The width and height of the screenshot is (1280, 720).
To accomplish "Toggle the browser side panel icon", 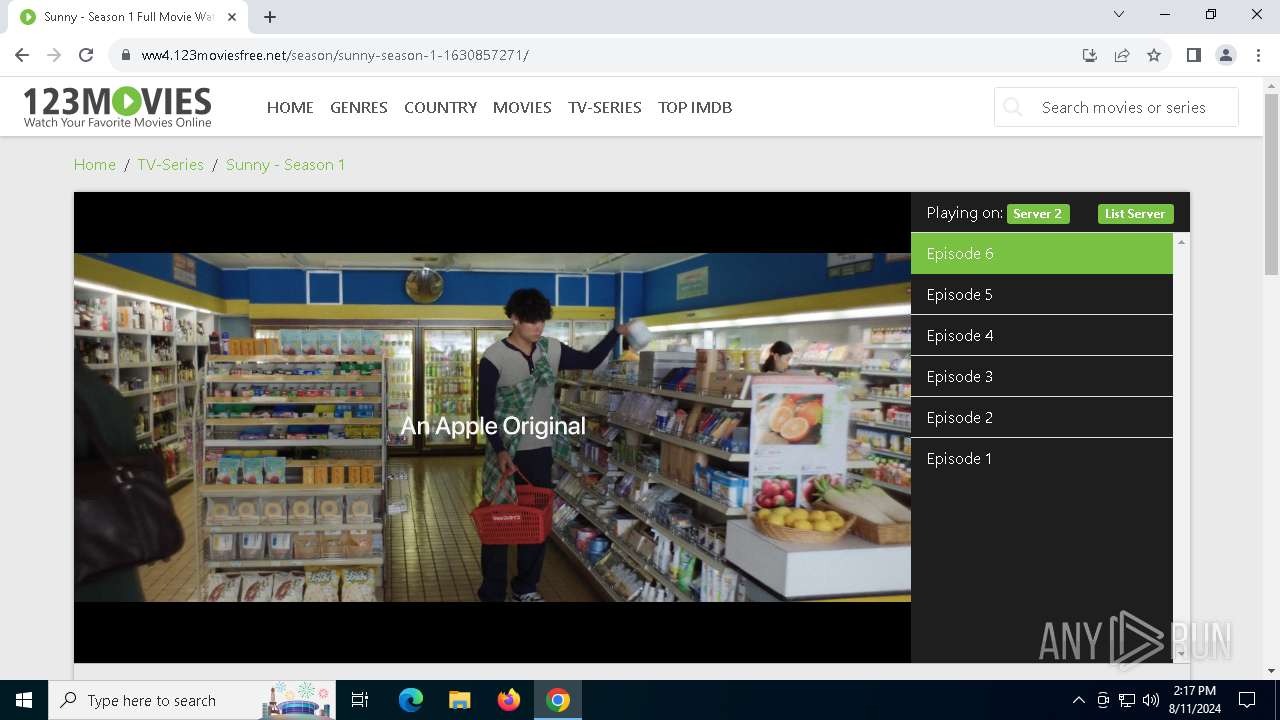I will [x=1193, y=55].
